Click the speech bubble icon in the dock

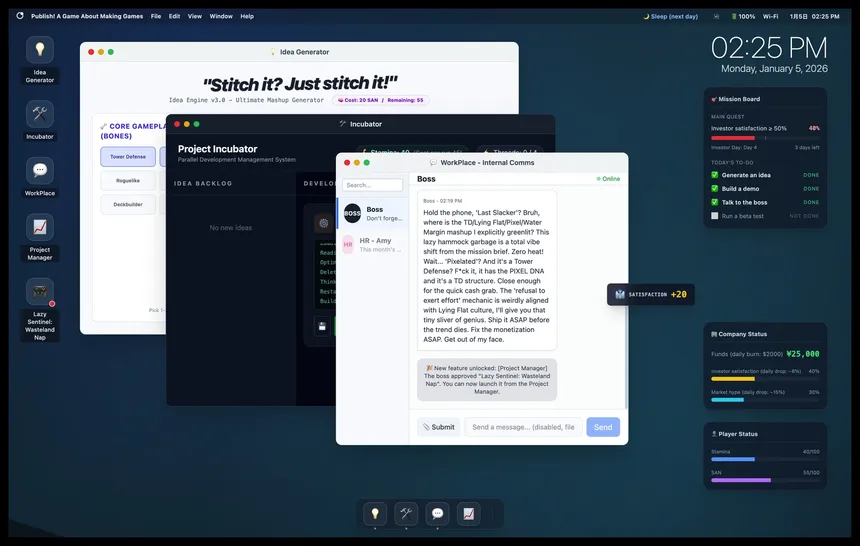coord(437,514)
